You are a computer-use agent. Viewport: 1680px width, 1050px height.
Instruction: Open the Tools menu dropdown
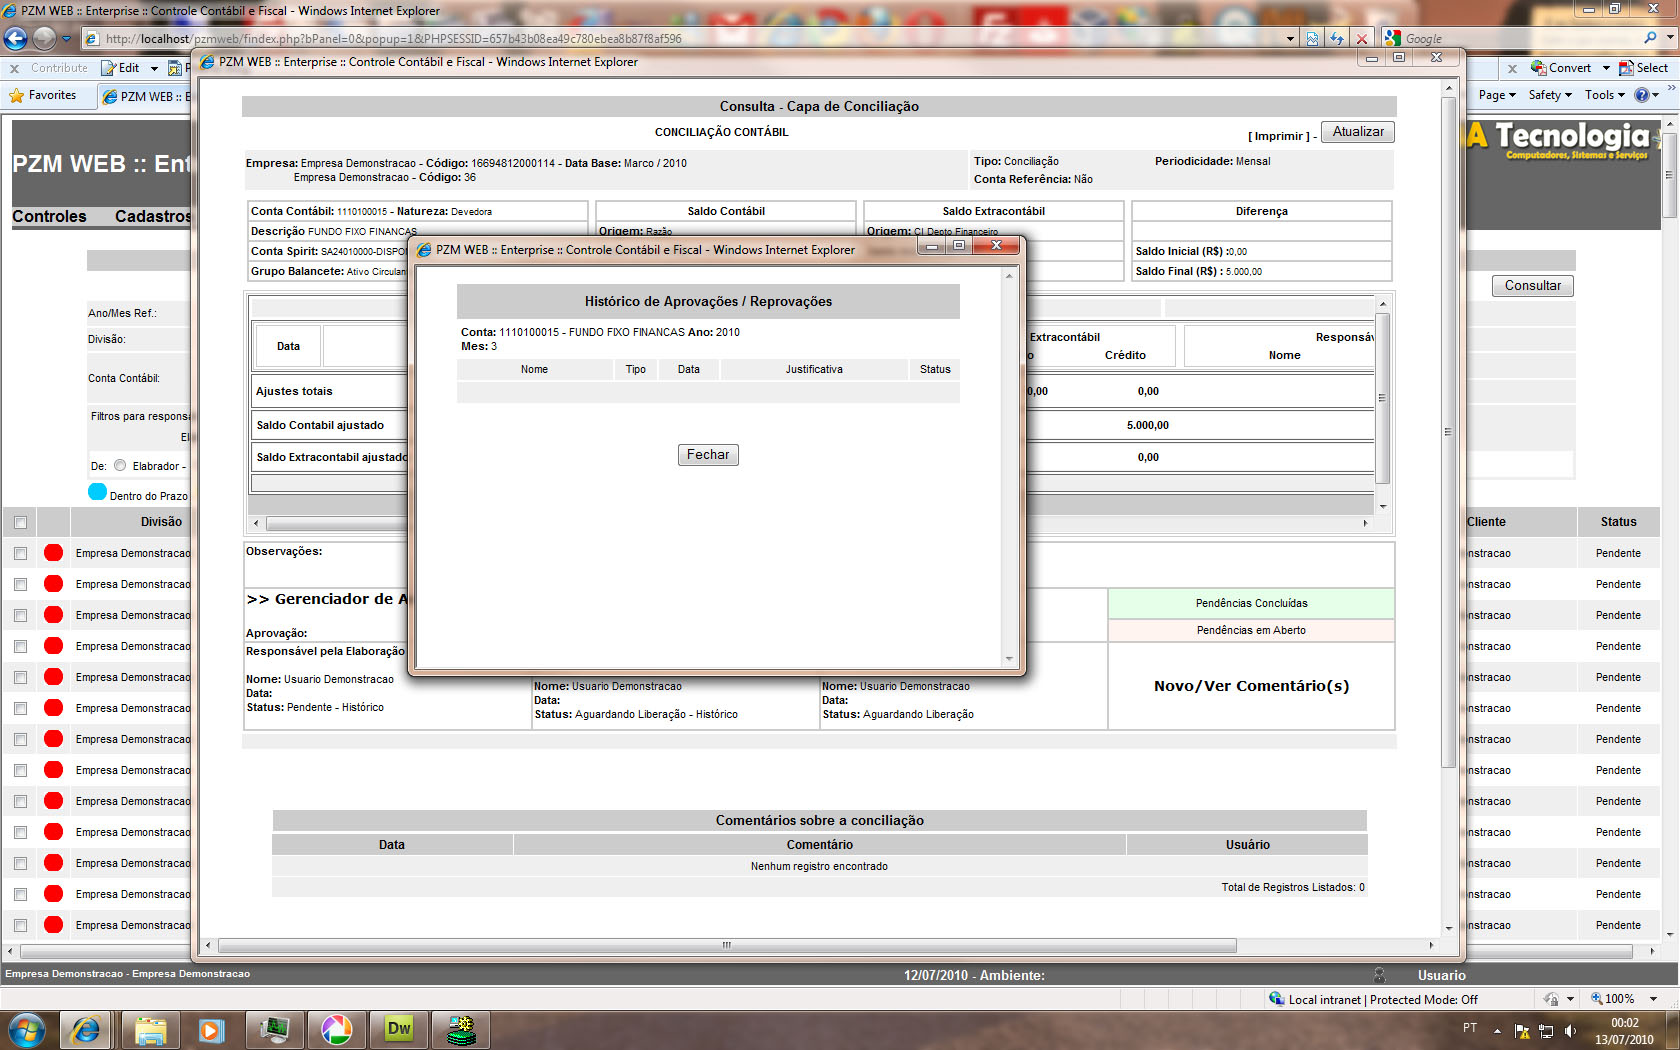tap(1605, 95)
